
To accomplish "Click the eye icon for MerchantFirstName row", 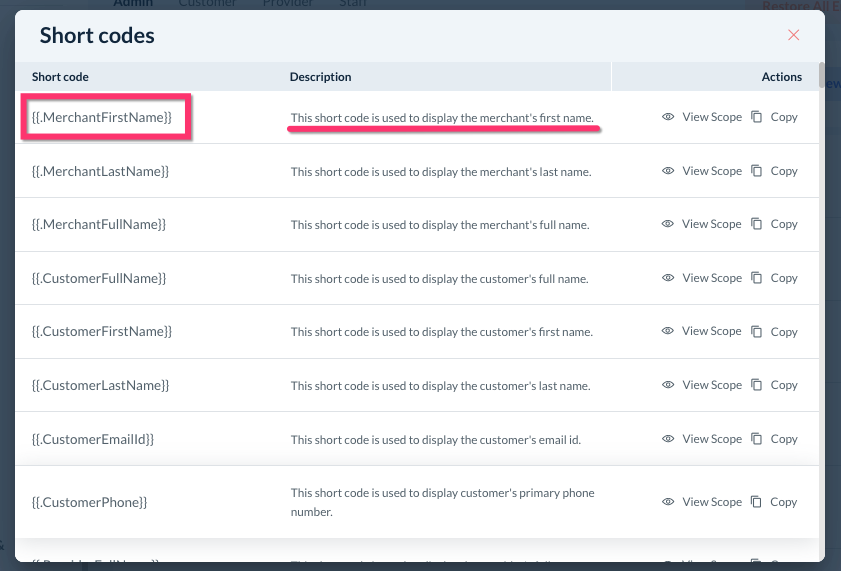I will 668,117.
